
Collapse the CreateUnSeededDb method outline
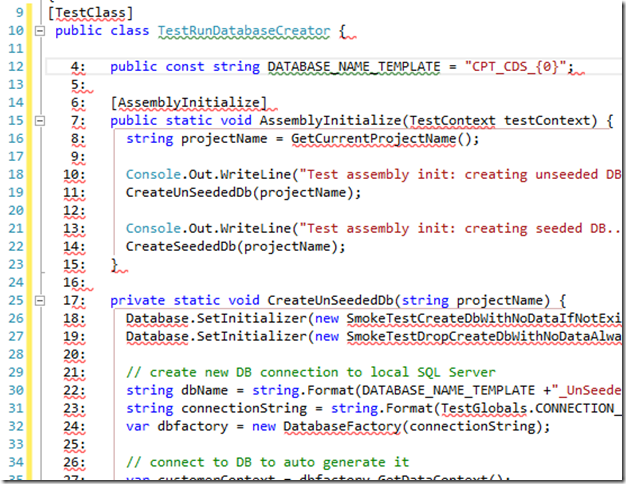tap(40, 300)
